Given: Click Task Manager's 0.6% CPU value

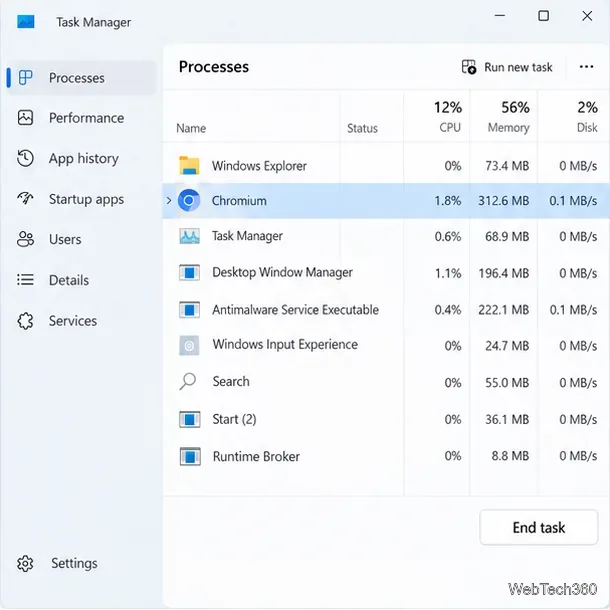Looking at the screenshot, I should coord(448,237).
